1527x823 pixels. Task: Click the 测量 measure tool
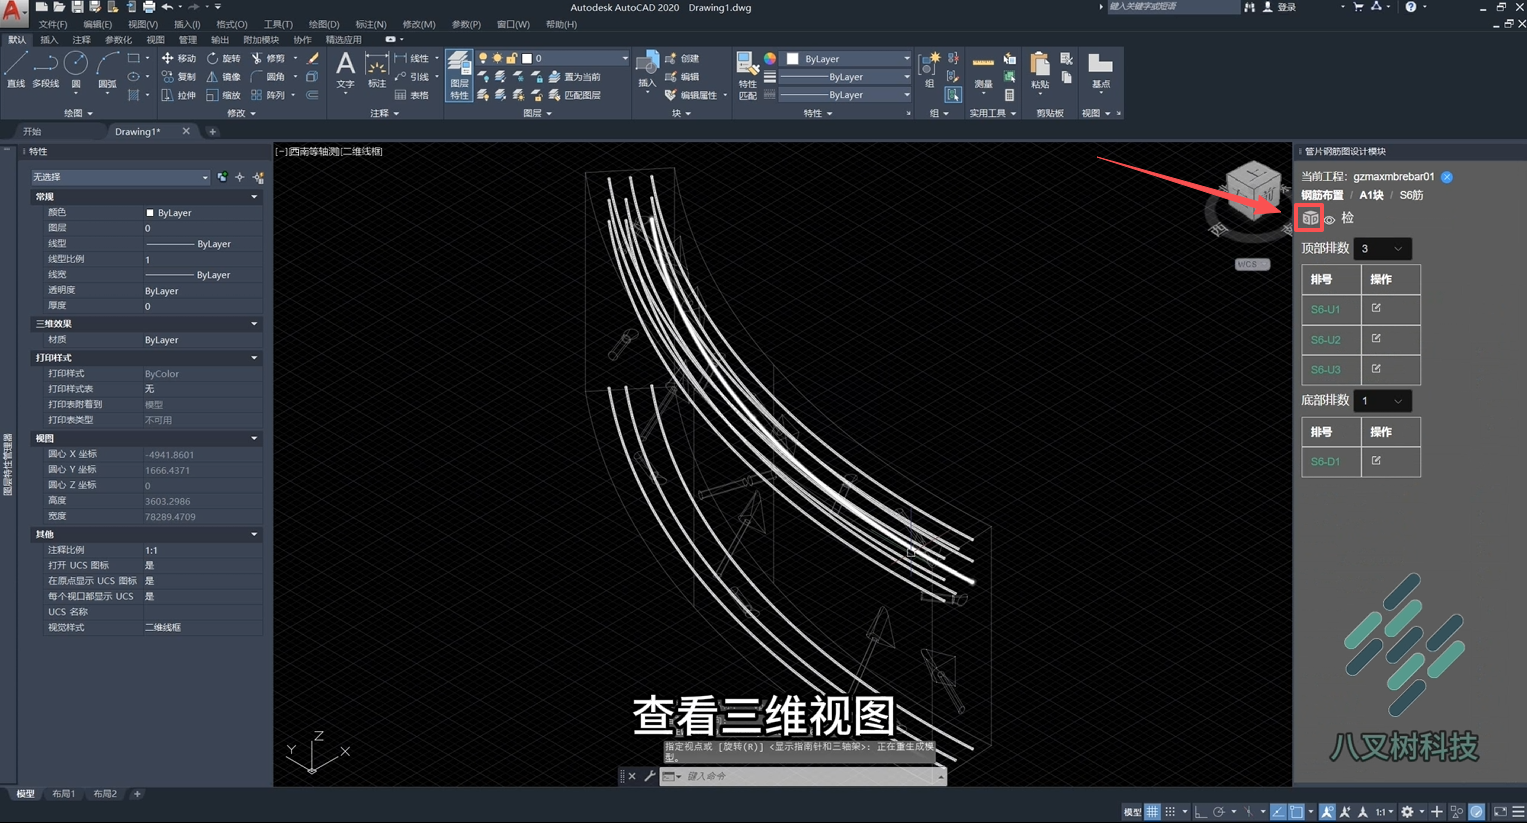point(983,70)
